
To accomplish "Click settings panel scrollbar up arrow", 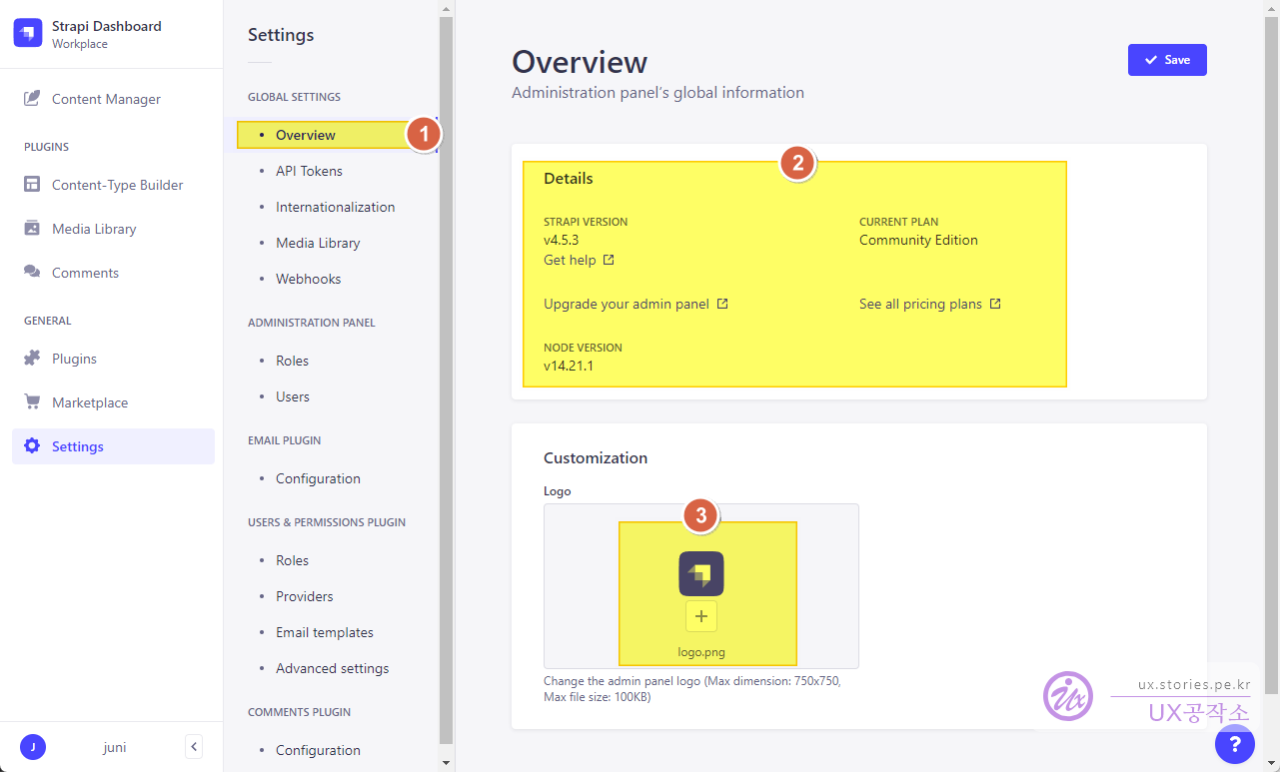I will point(446,8).
